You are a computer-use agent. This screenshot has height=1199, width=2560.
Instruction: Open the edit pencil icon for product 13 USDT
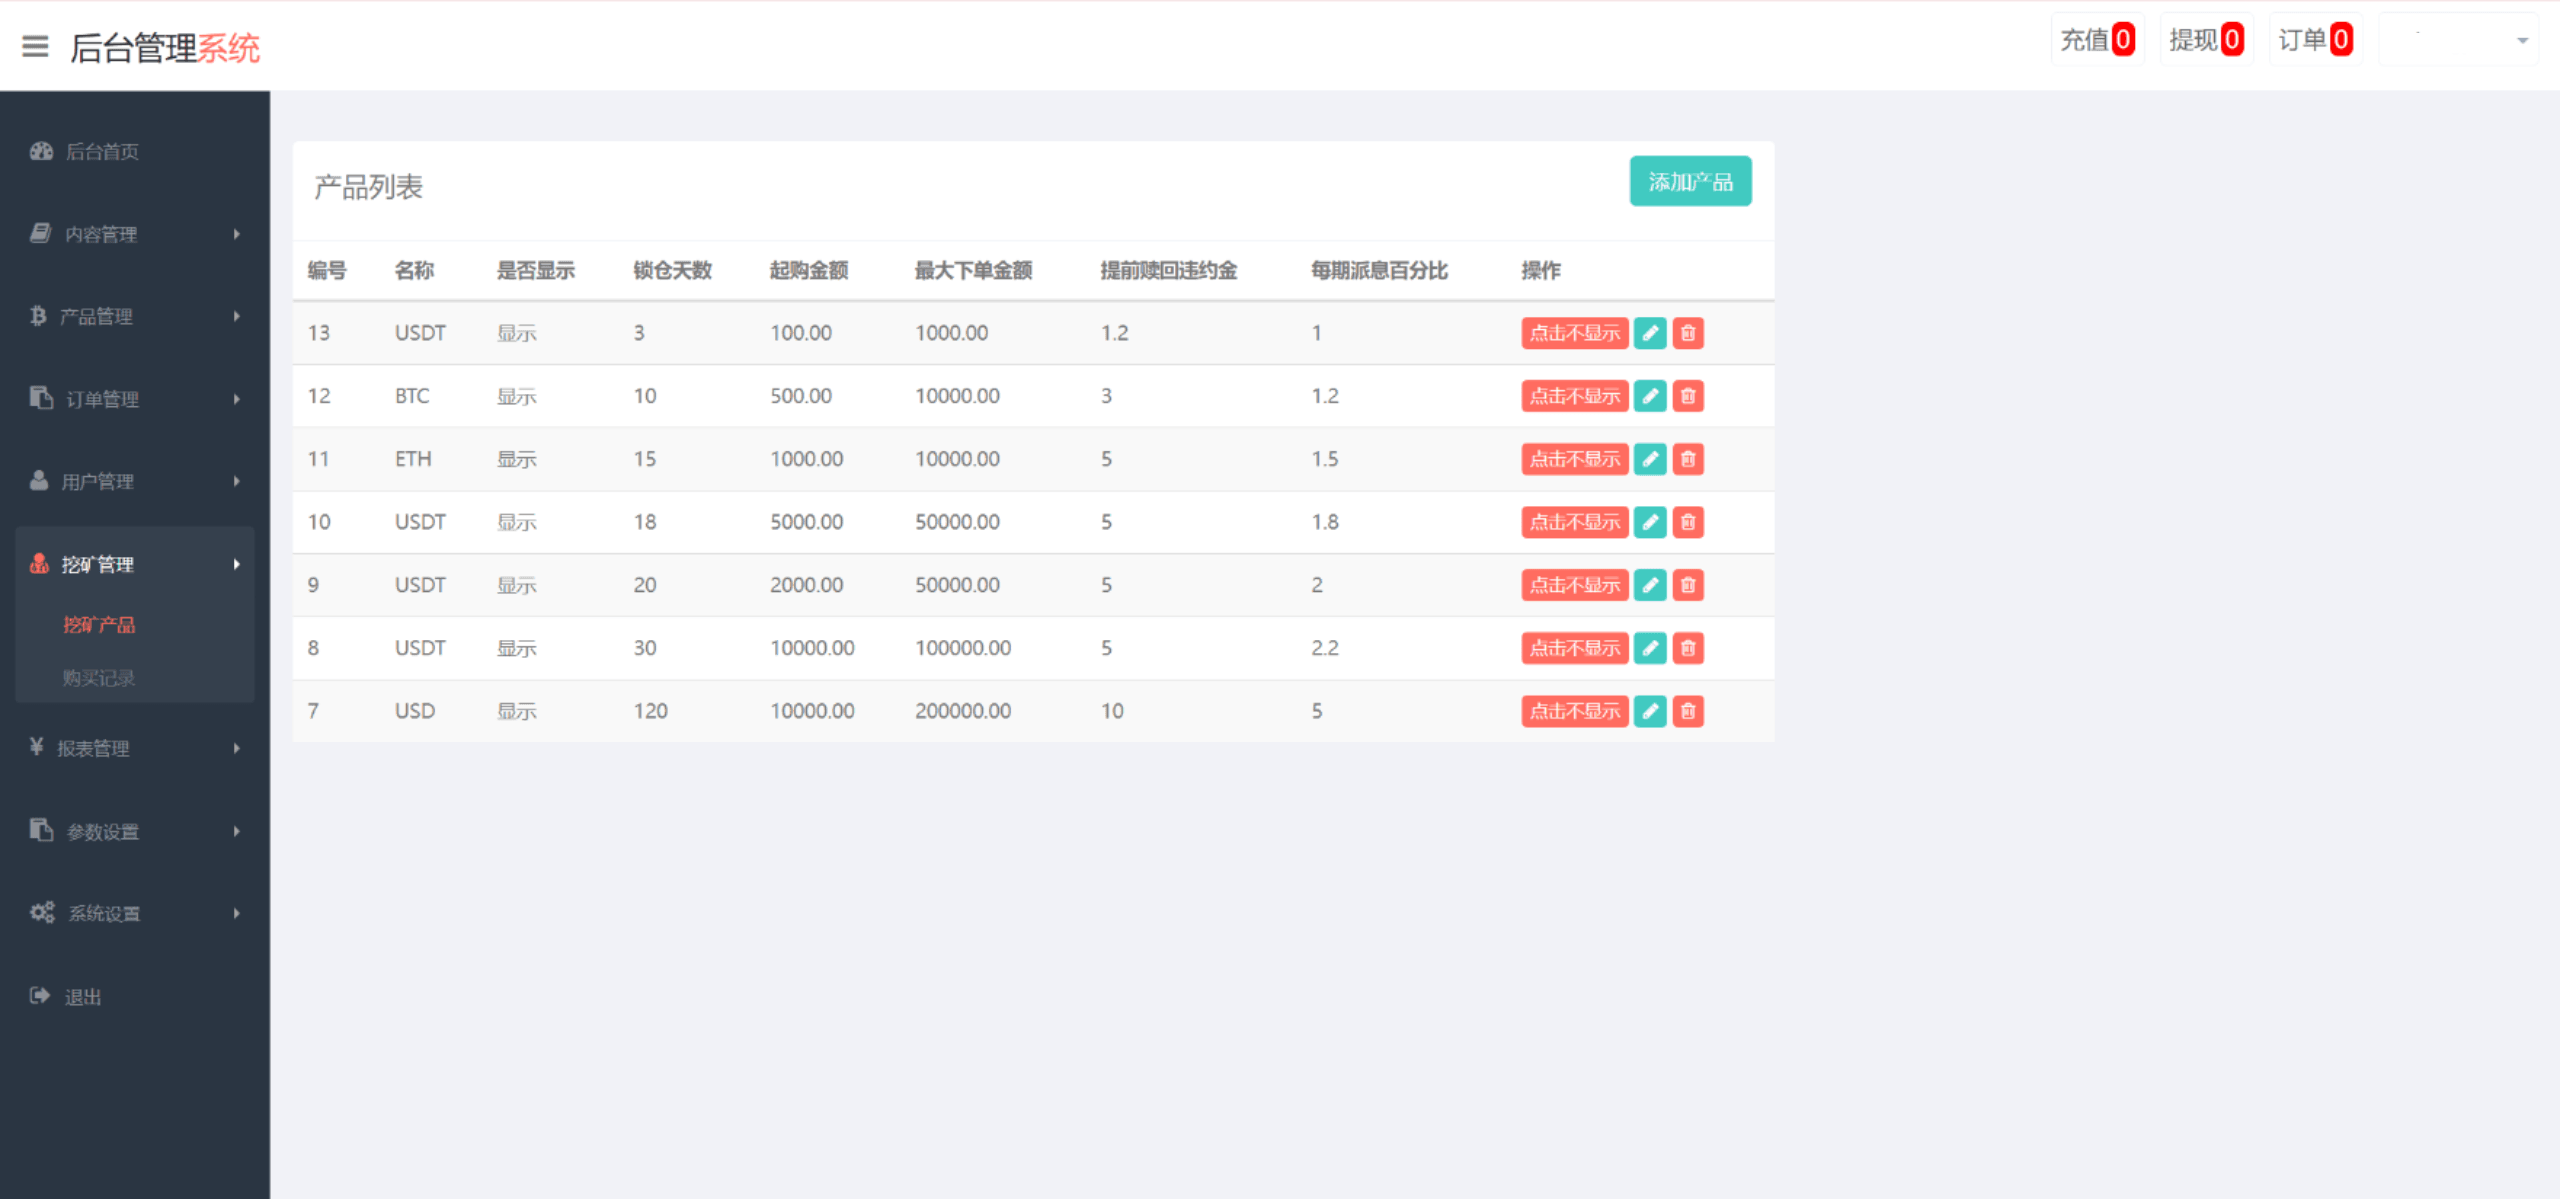click(1650, 333)
